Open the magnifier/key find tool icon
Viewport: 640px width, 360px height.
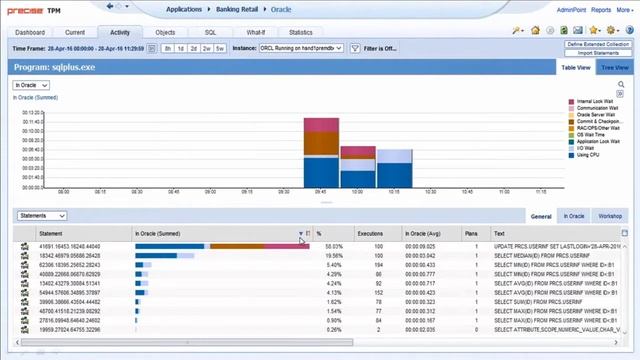[x=517, y=30]
